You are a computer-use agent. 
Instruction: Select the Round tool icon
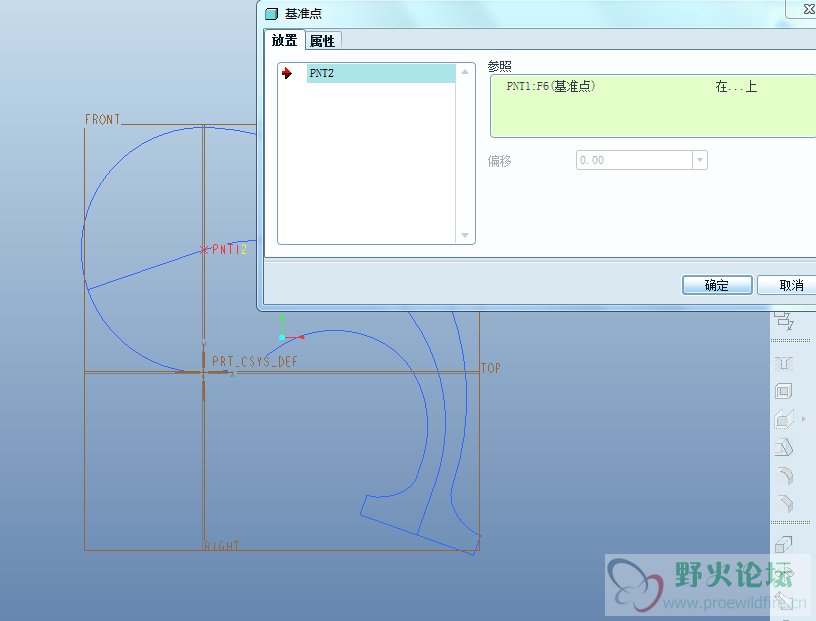click(784, 475)
